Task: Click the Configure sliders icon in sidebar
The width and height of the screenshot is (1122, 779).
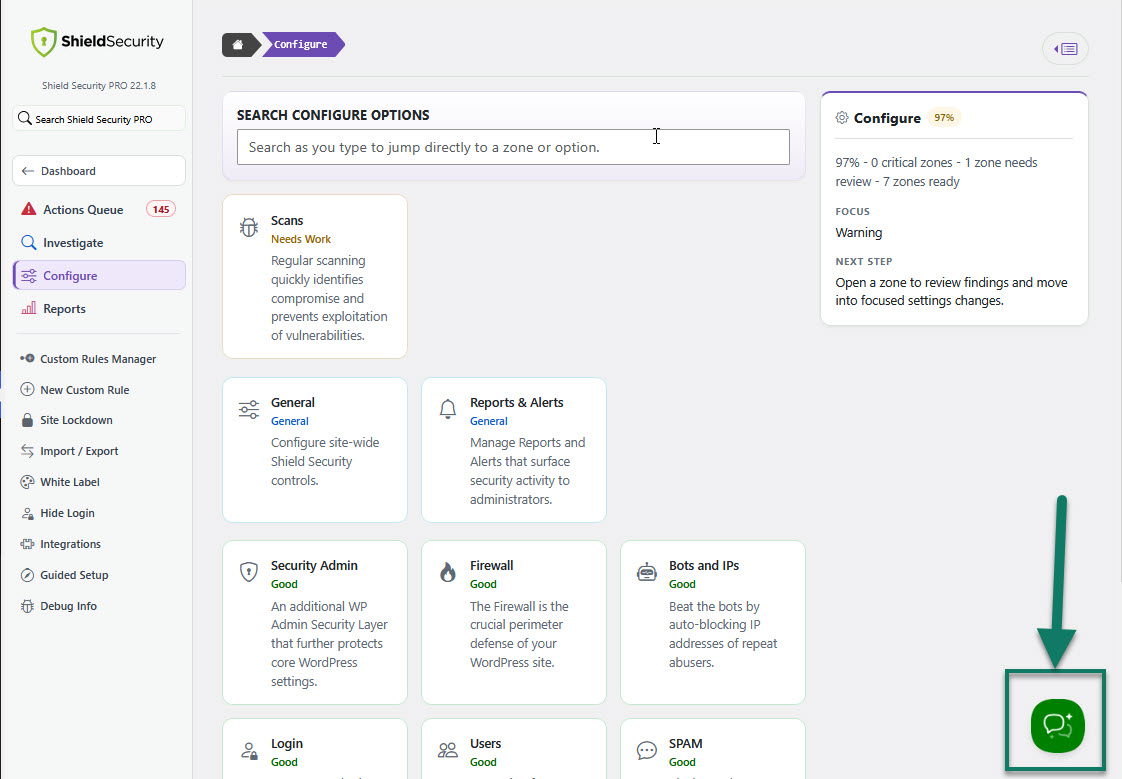Action: (29, 275)
